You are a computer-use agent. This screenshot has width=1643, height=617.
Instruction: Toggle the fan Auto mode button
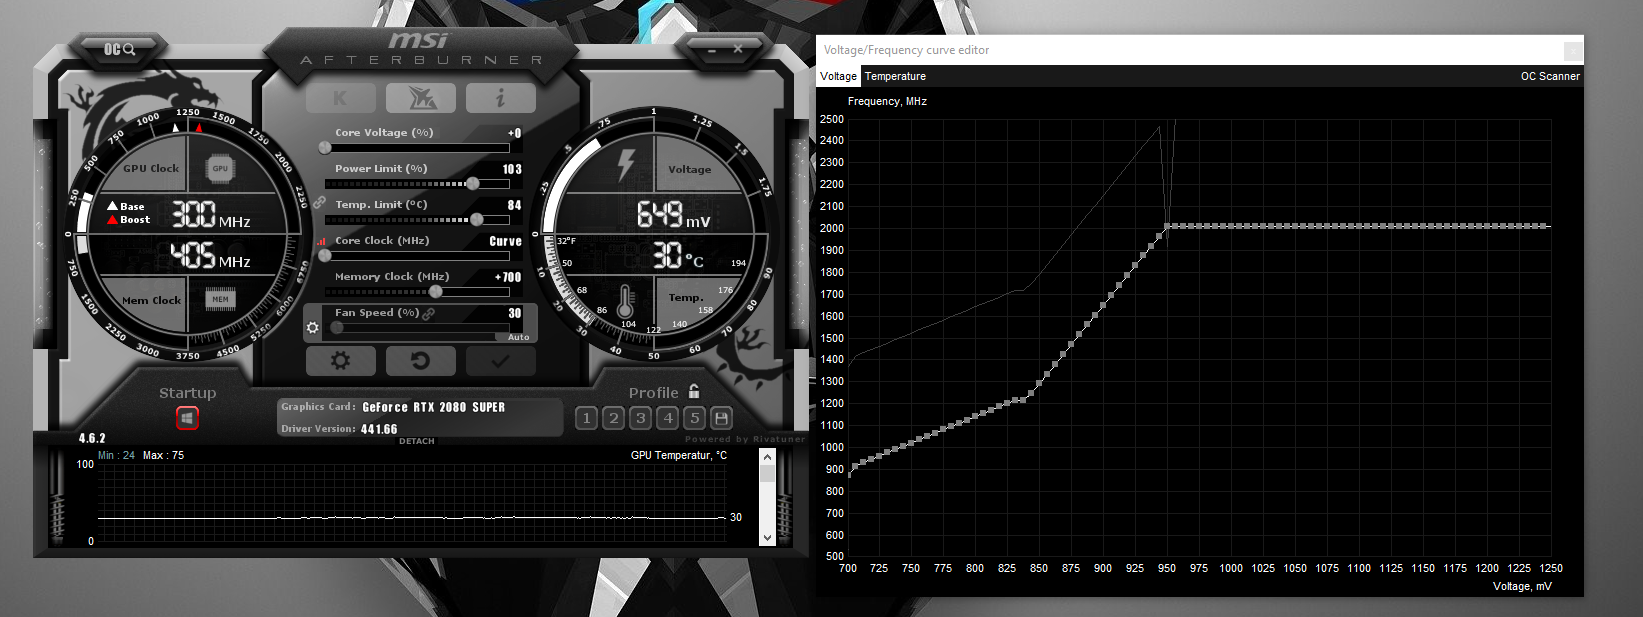pyautogui.click(x=518, y=337)
